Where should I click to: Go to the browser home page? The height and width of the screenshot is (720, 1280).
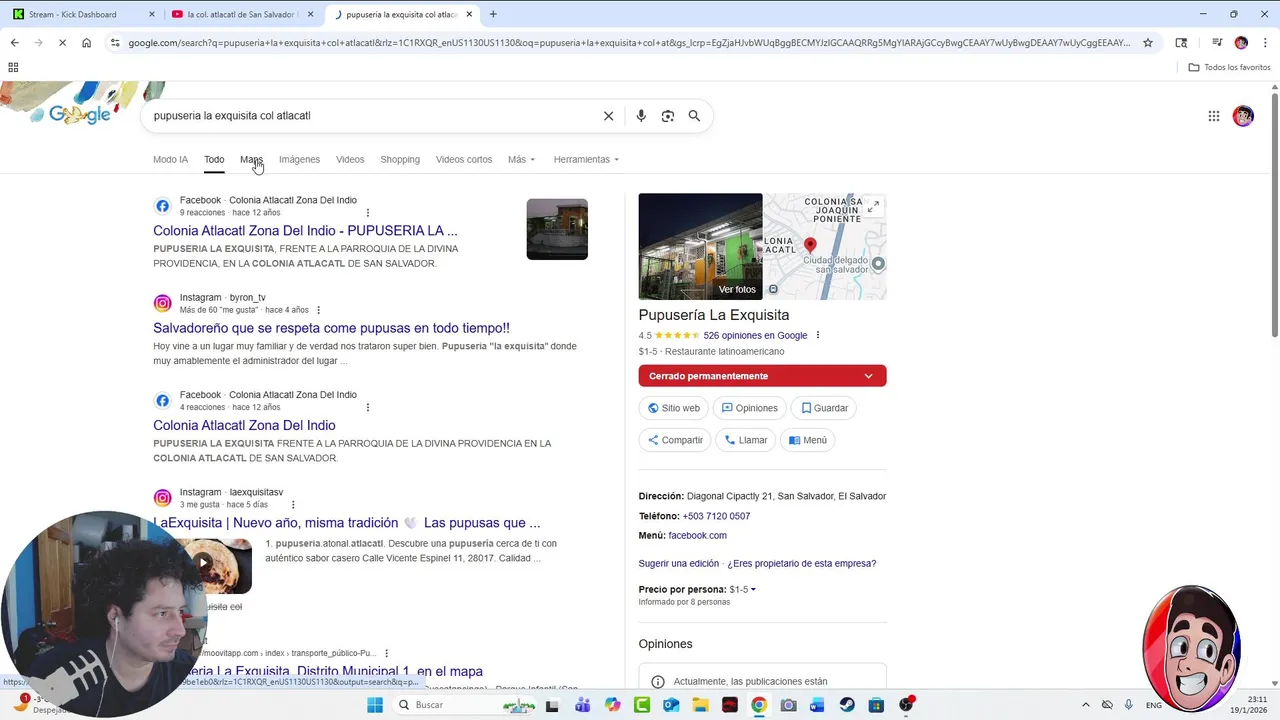click(87, 43)
